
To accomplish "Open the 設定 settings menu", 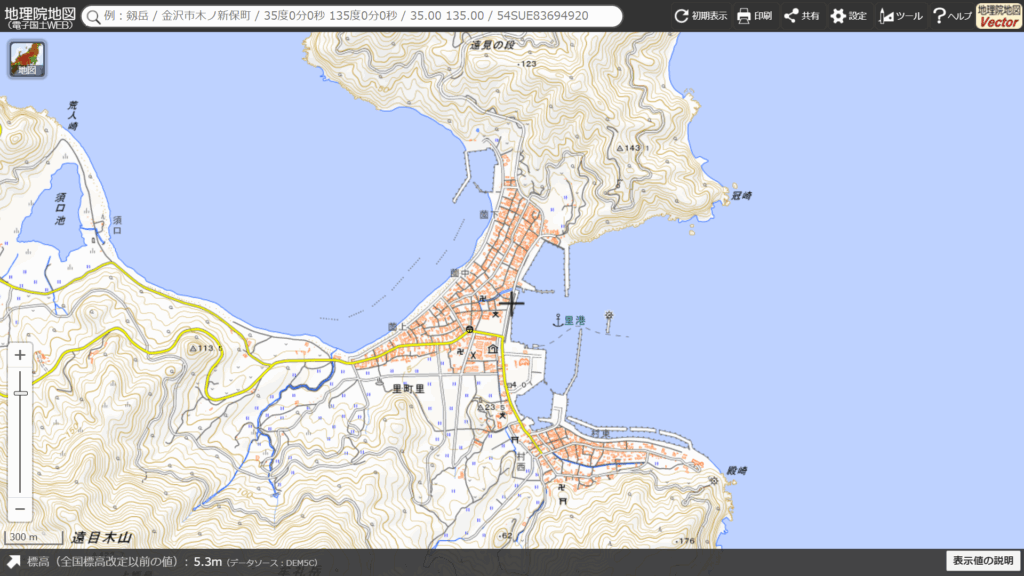I will 848,16.
